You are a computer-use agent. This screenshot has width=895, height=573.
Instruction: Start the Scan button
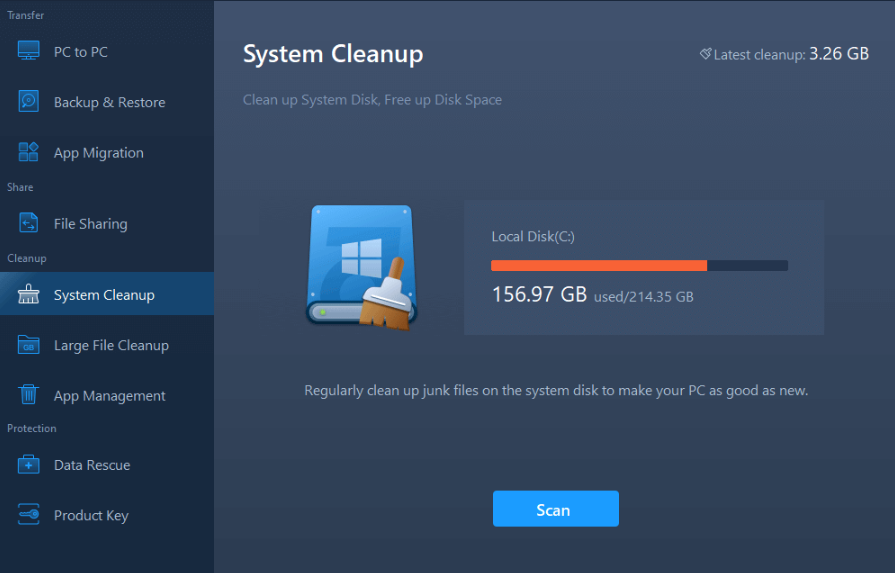tap(555, 509)
